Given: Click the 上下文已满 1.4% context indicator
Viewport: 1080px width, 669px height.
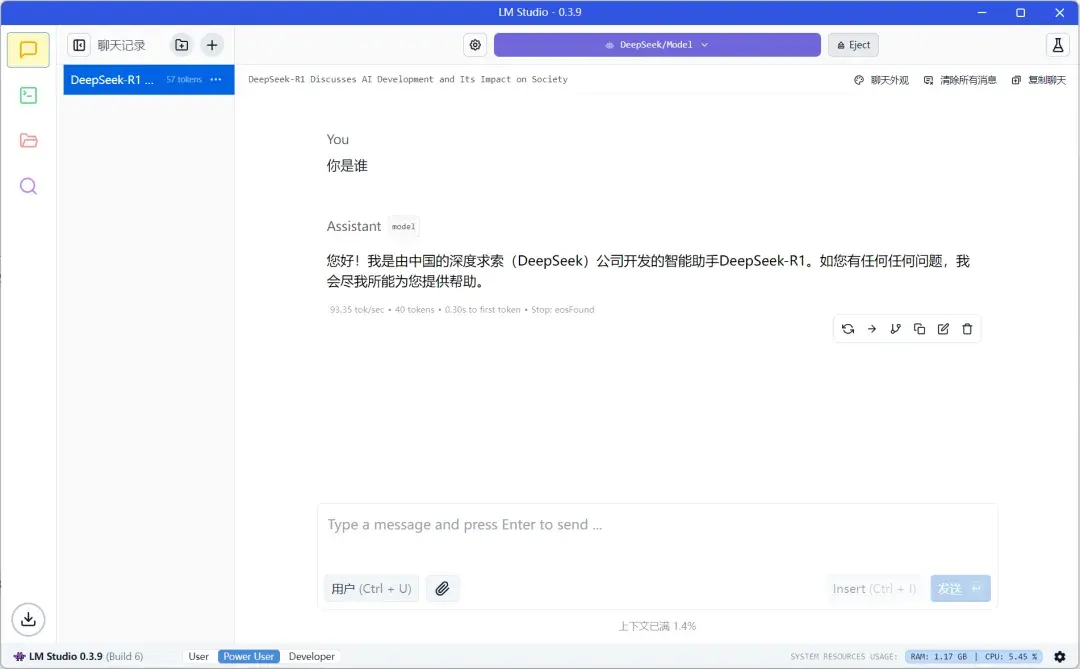Looking at the screenshot, I should [x=657, y=626].
